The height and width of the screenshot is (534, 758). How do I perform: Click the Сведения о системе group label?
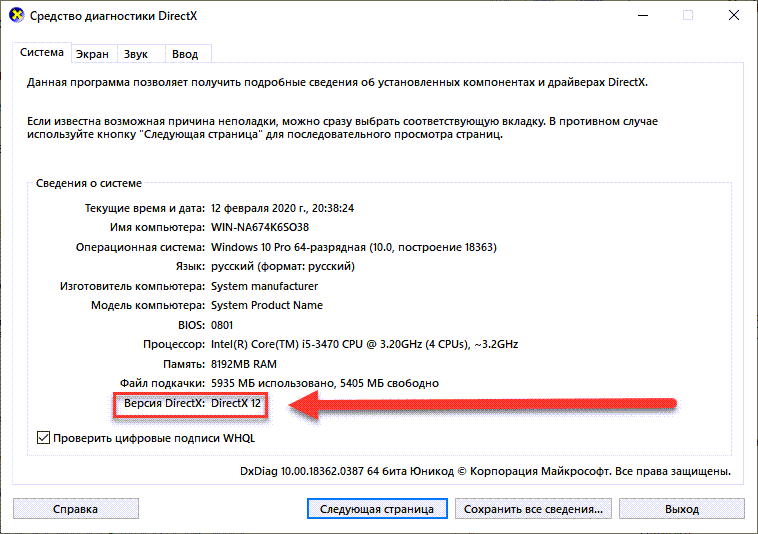[x=89, y=184]
